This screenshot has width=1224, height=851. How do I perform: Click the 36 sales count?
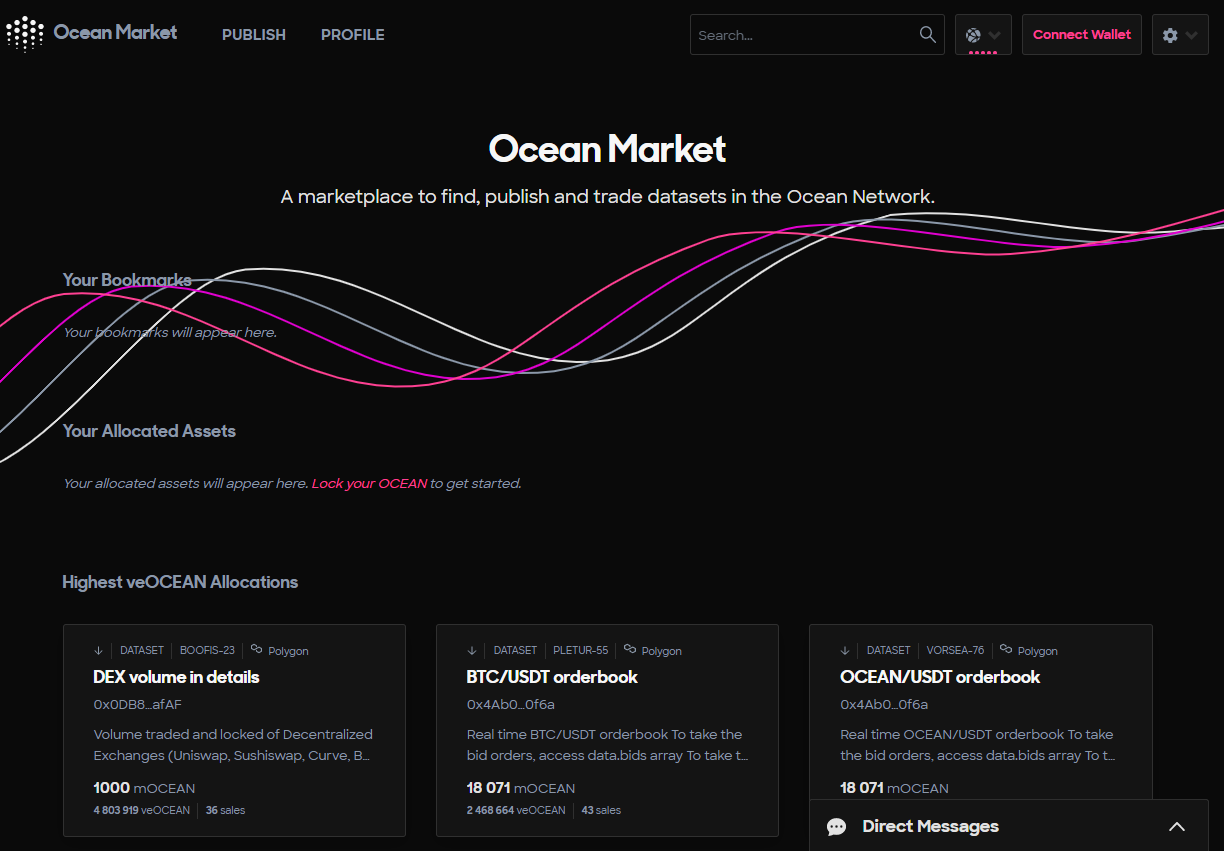[x=225, y=810]
